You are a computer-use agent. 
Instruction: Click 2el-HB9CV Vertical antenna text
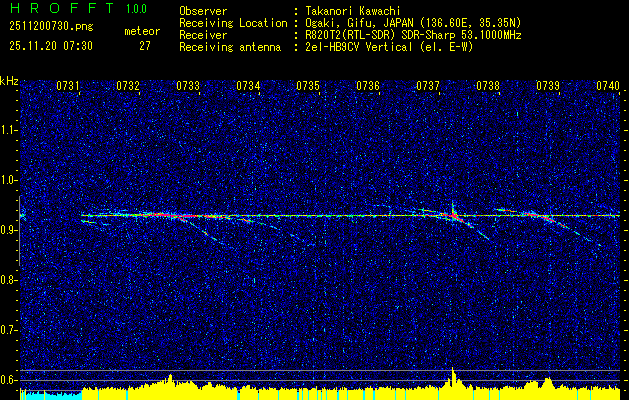pos(389,47)
